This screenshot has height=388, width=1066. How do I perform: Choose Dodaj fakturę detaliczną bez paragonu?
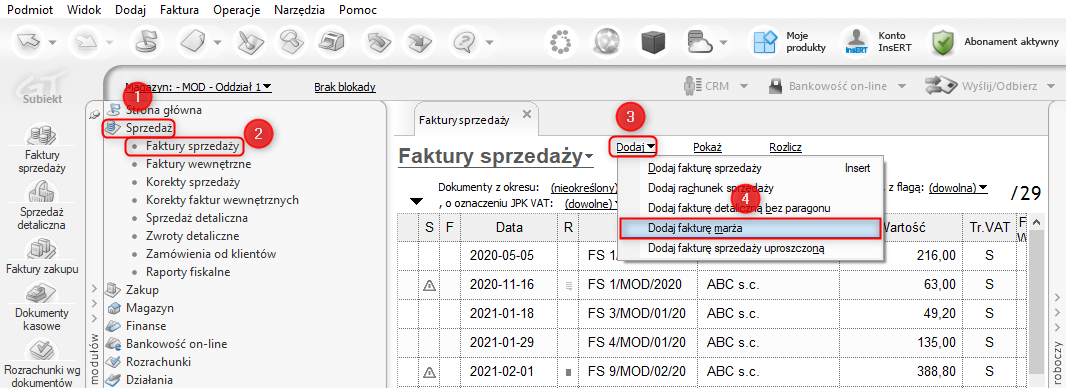click(751, 208)
